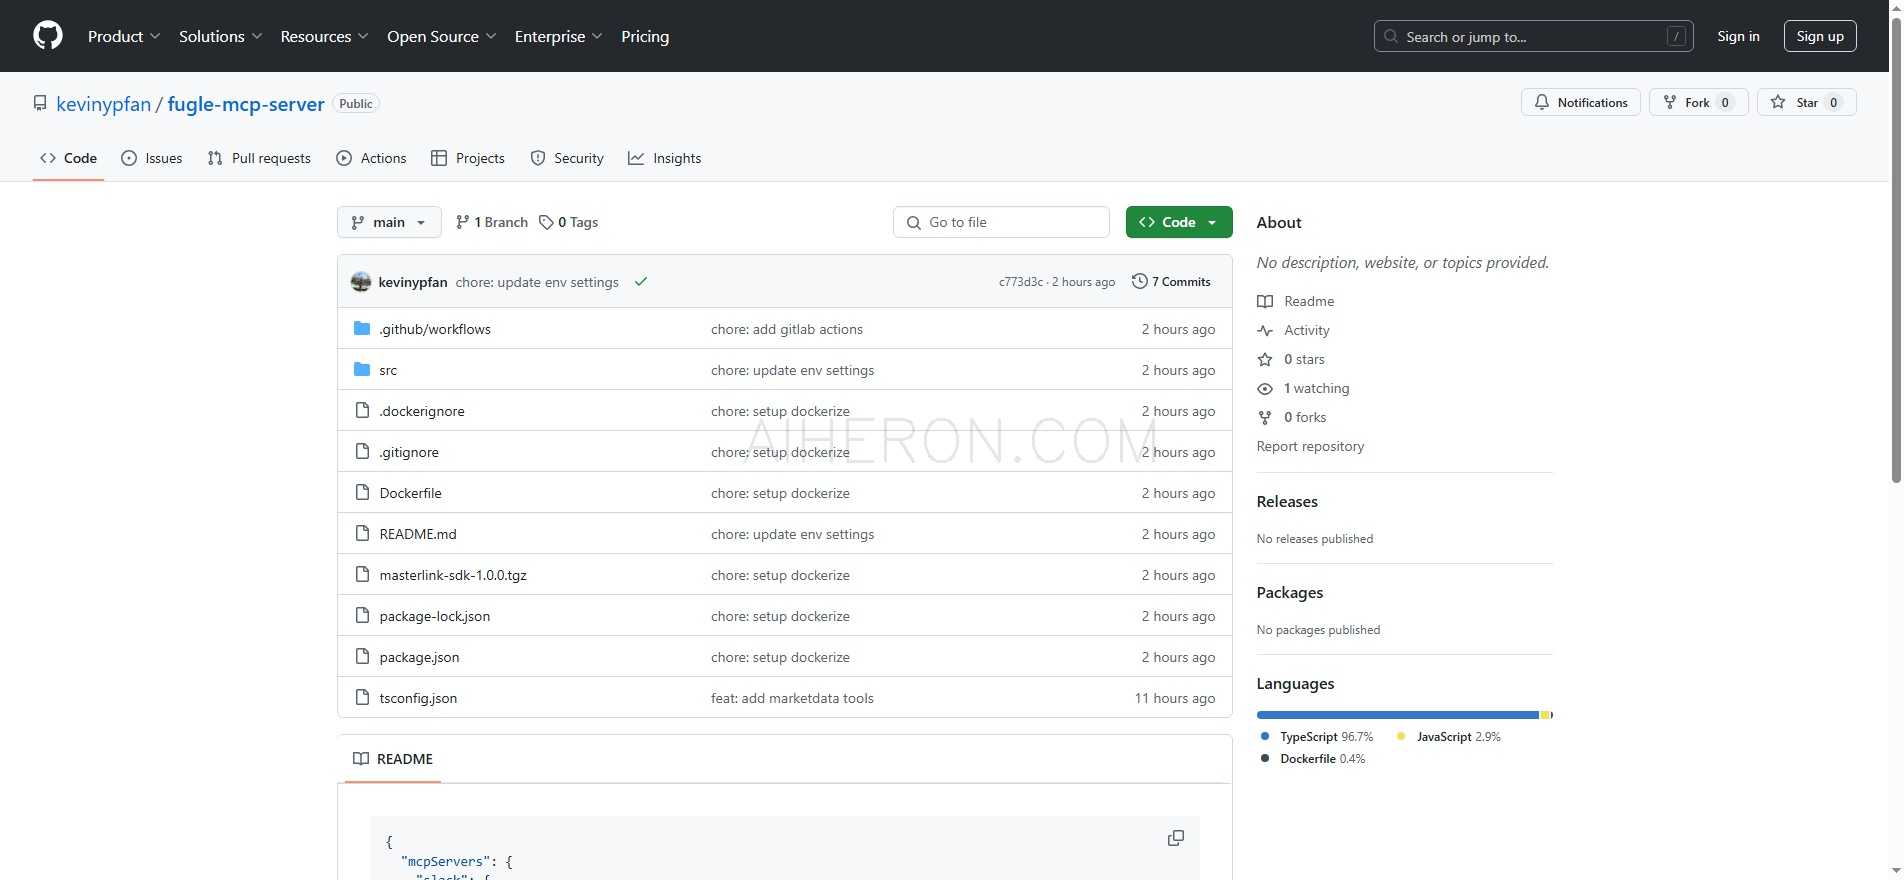
Task: Click the branch icon beside 1 Branch
Action: click(462, 222)
